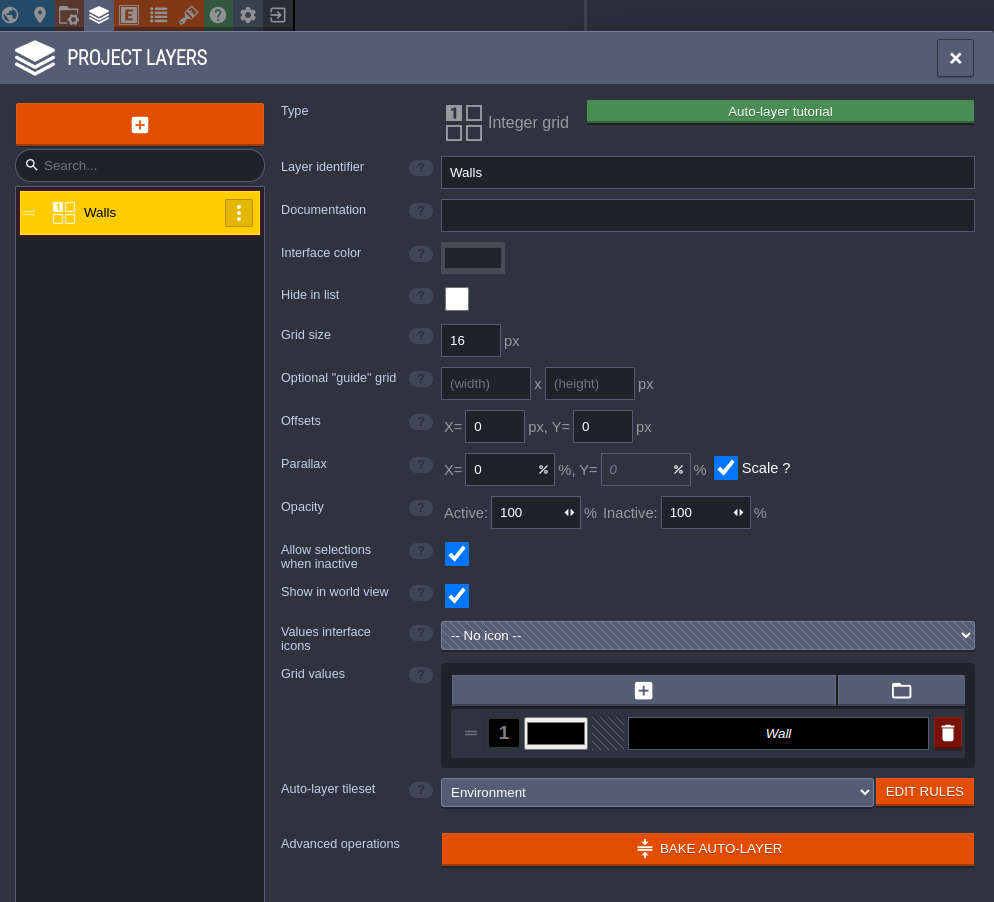Open the Values interface icons dropdown
Image resolution: width=994 pixels, height=902 pixels.
coord(707,636)
